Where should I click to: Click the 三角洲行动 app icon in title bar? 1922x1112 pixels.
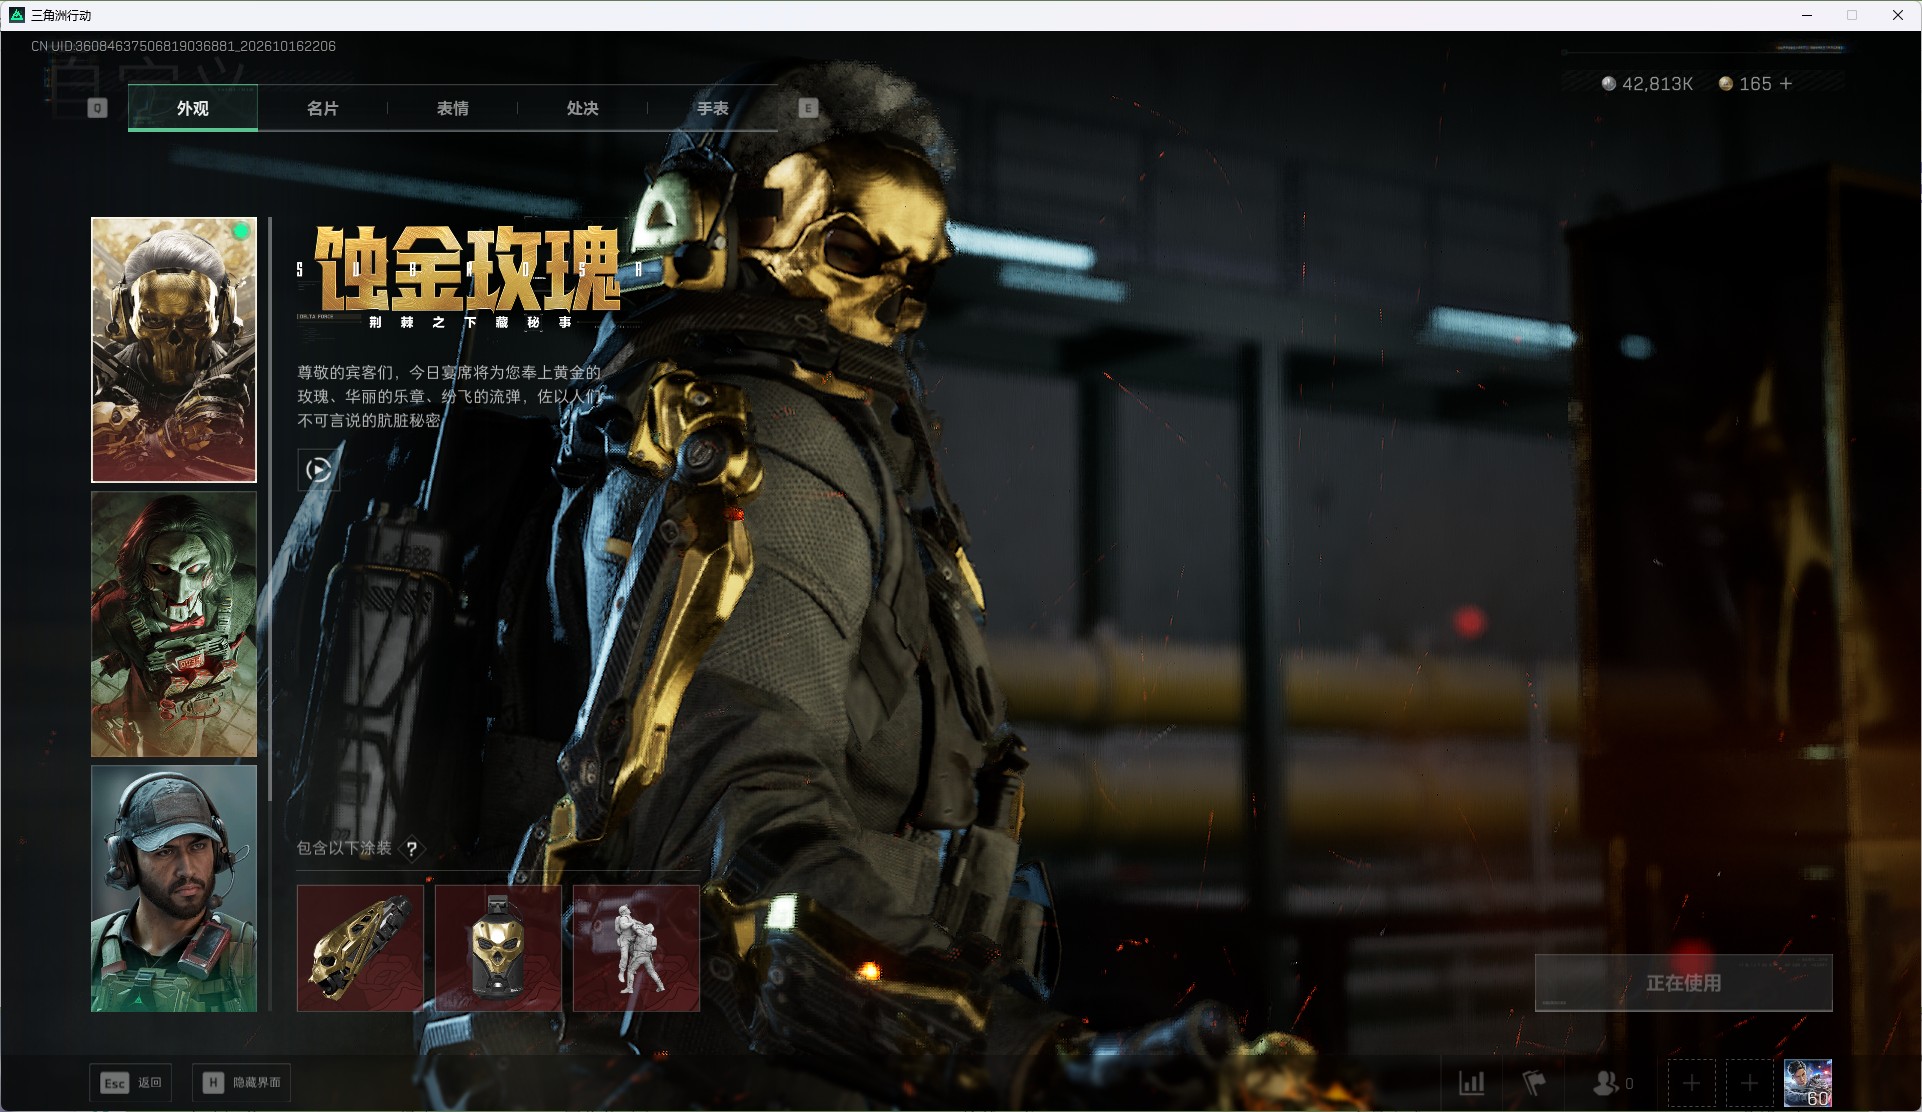click(16, 15)
